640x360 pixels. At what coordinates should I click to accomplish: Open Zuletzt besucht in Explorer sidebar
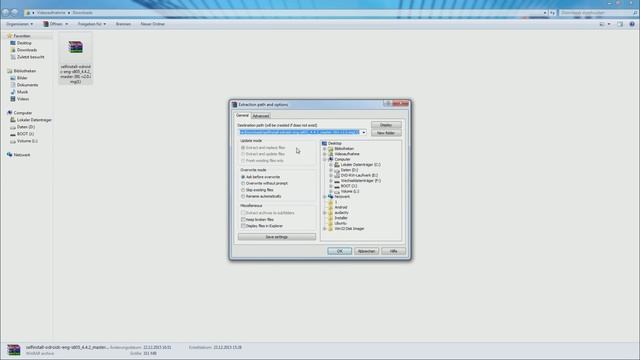[x=30, y=57]
